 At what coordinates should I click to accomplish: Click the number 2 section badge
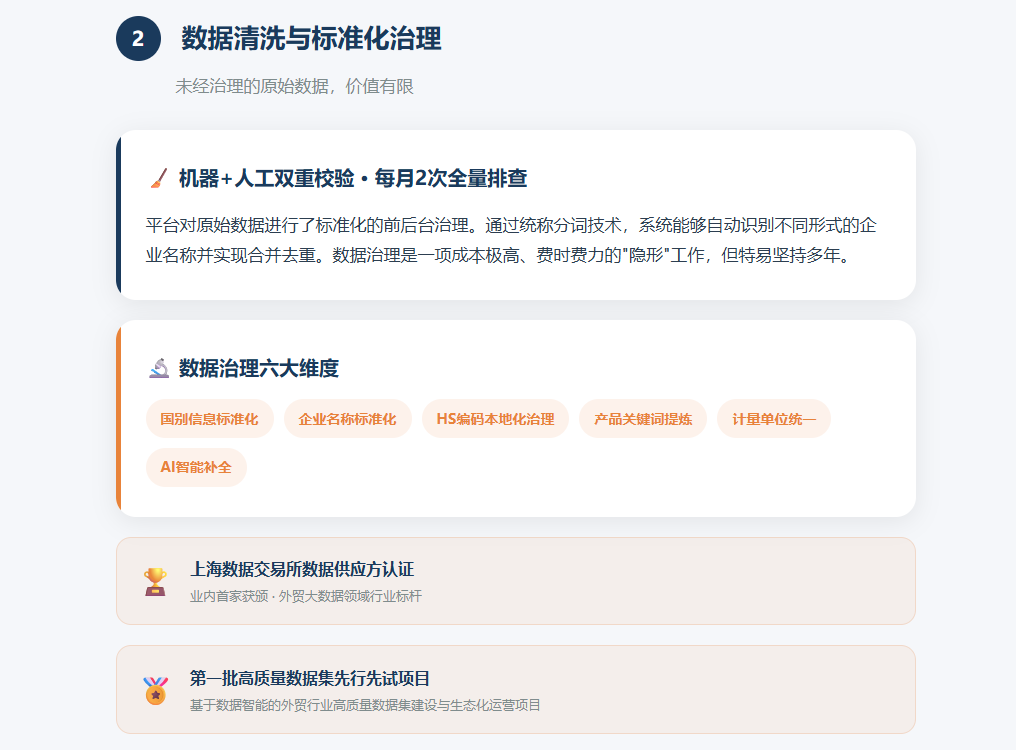click(138, 39)
